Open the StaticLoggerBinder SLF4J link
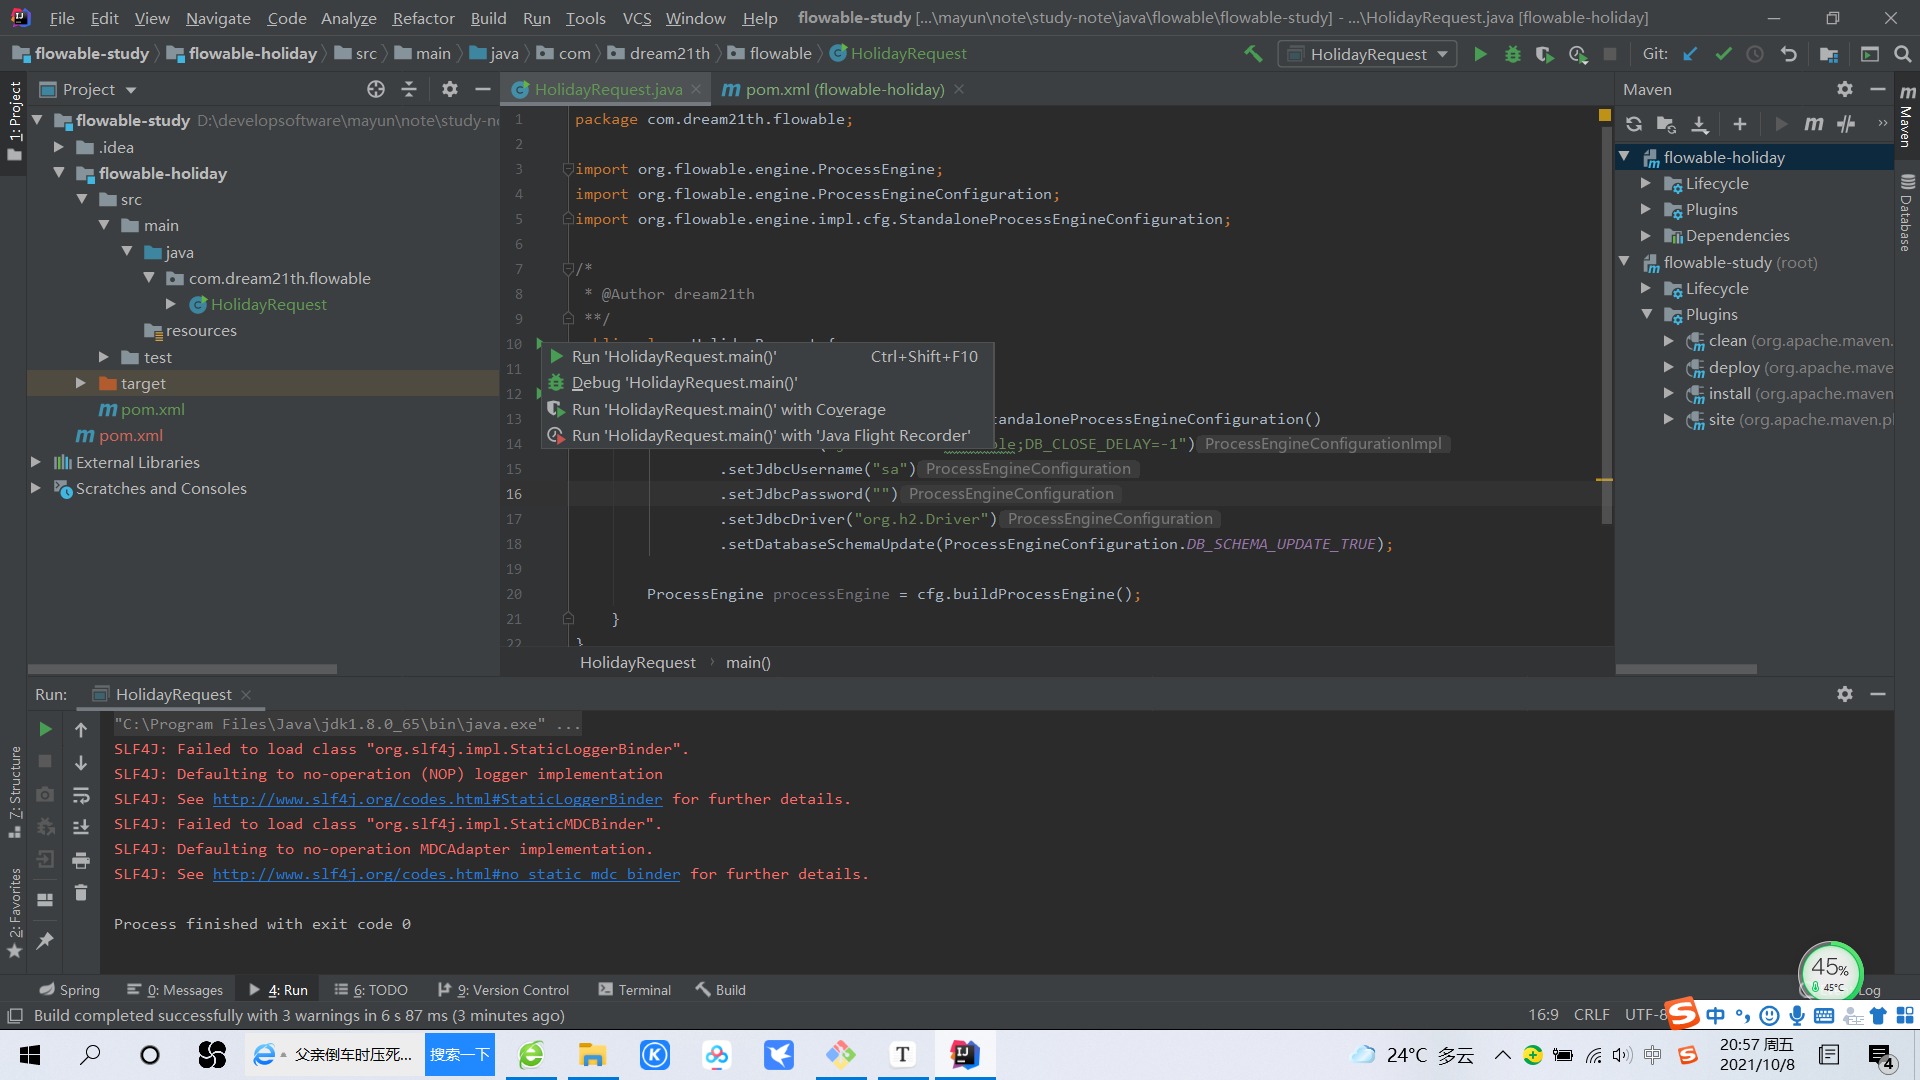The width and height of the screenshot is (1920, 1080). pyautogui.click(x=437, y=799)
